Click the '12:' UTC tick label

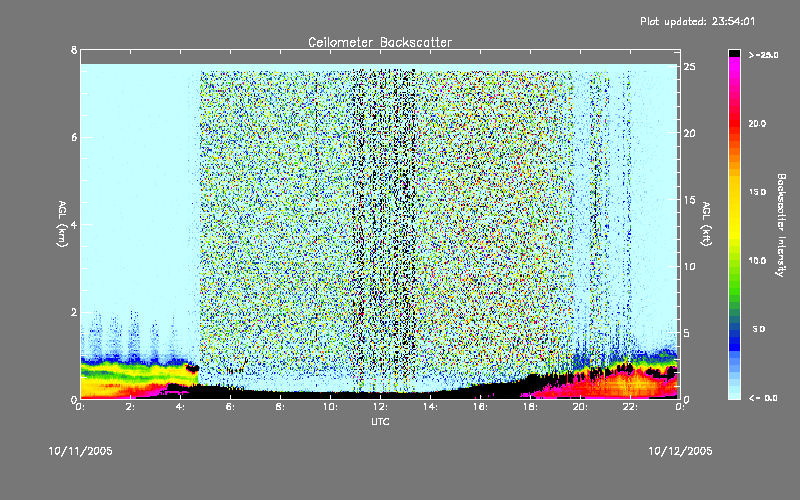[x=380, y=407]
